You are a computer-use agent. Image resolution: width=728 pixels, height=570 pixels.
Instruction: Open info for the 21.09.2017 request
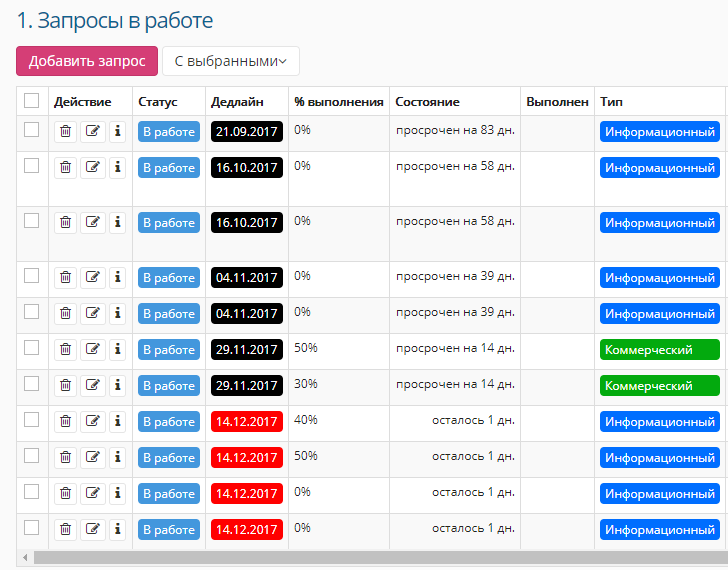click(x=117, y=132)
